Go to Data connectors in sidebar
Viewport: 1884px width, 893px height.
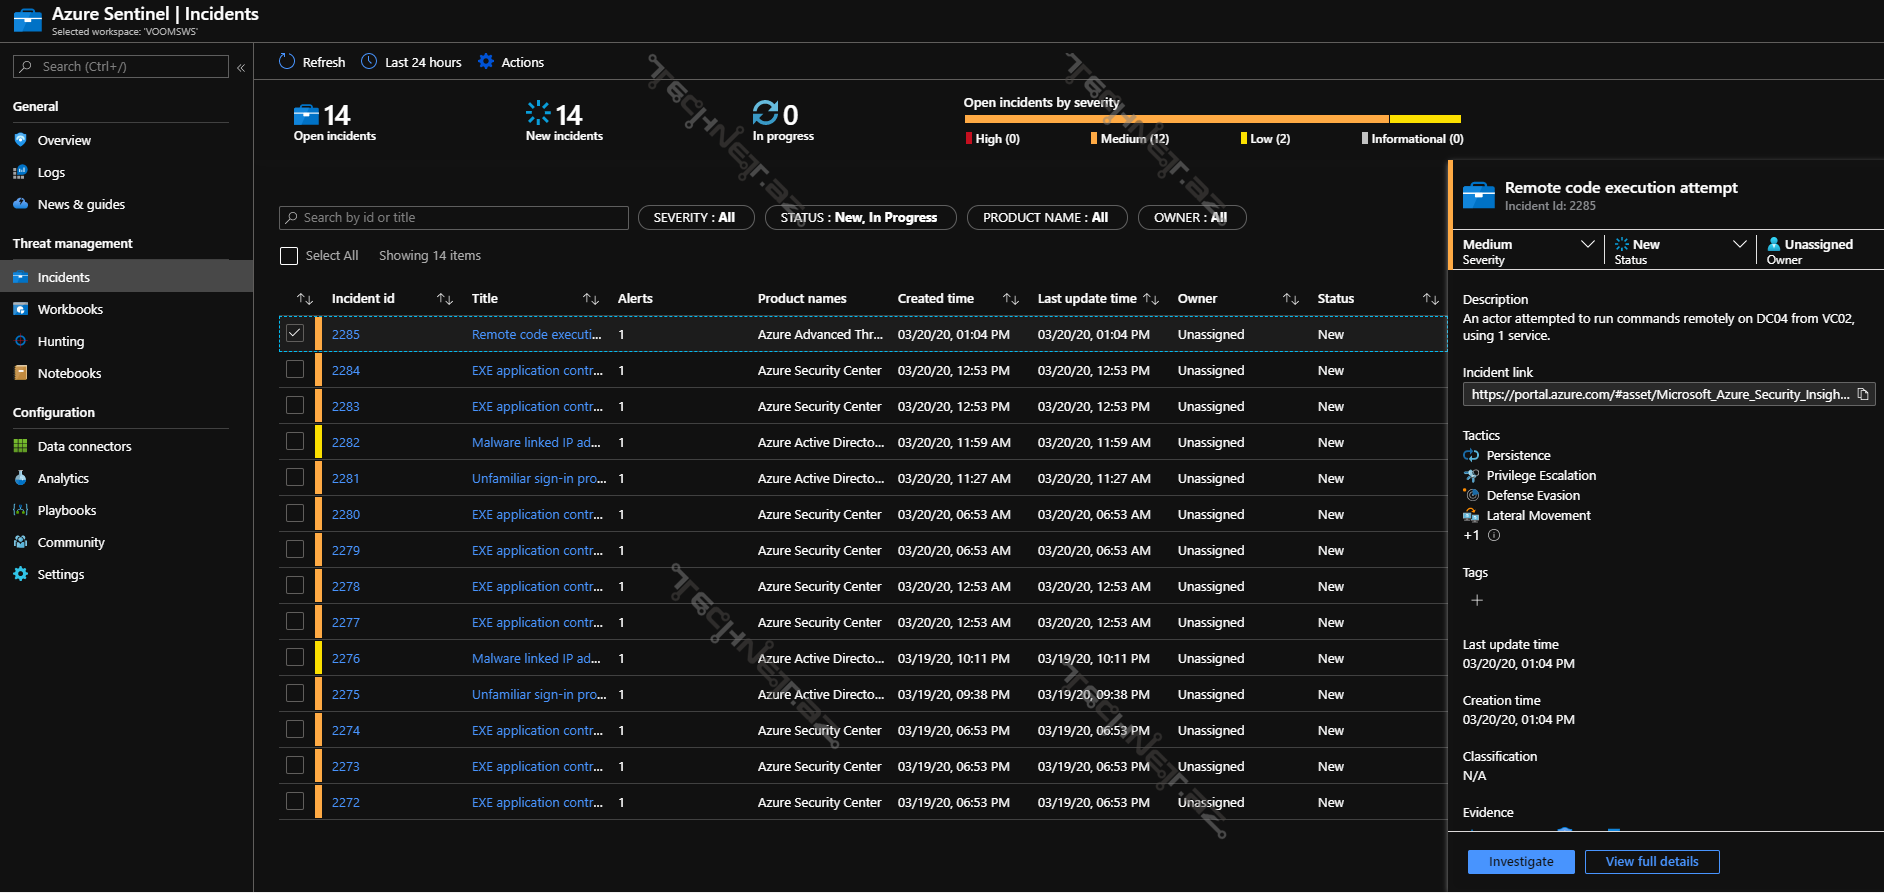[x=84, y=447]
